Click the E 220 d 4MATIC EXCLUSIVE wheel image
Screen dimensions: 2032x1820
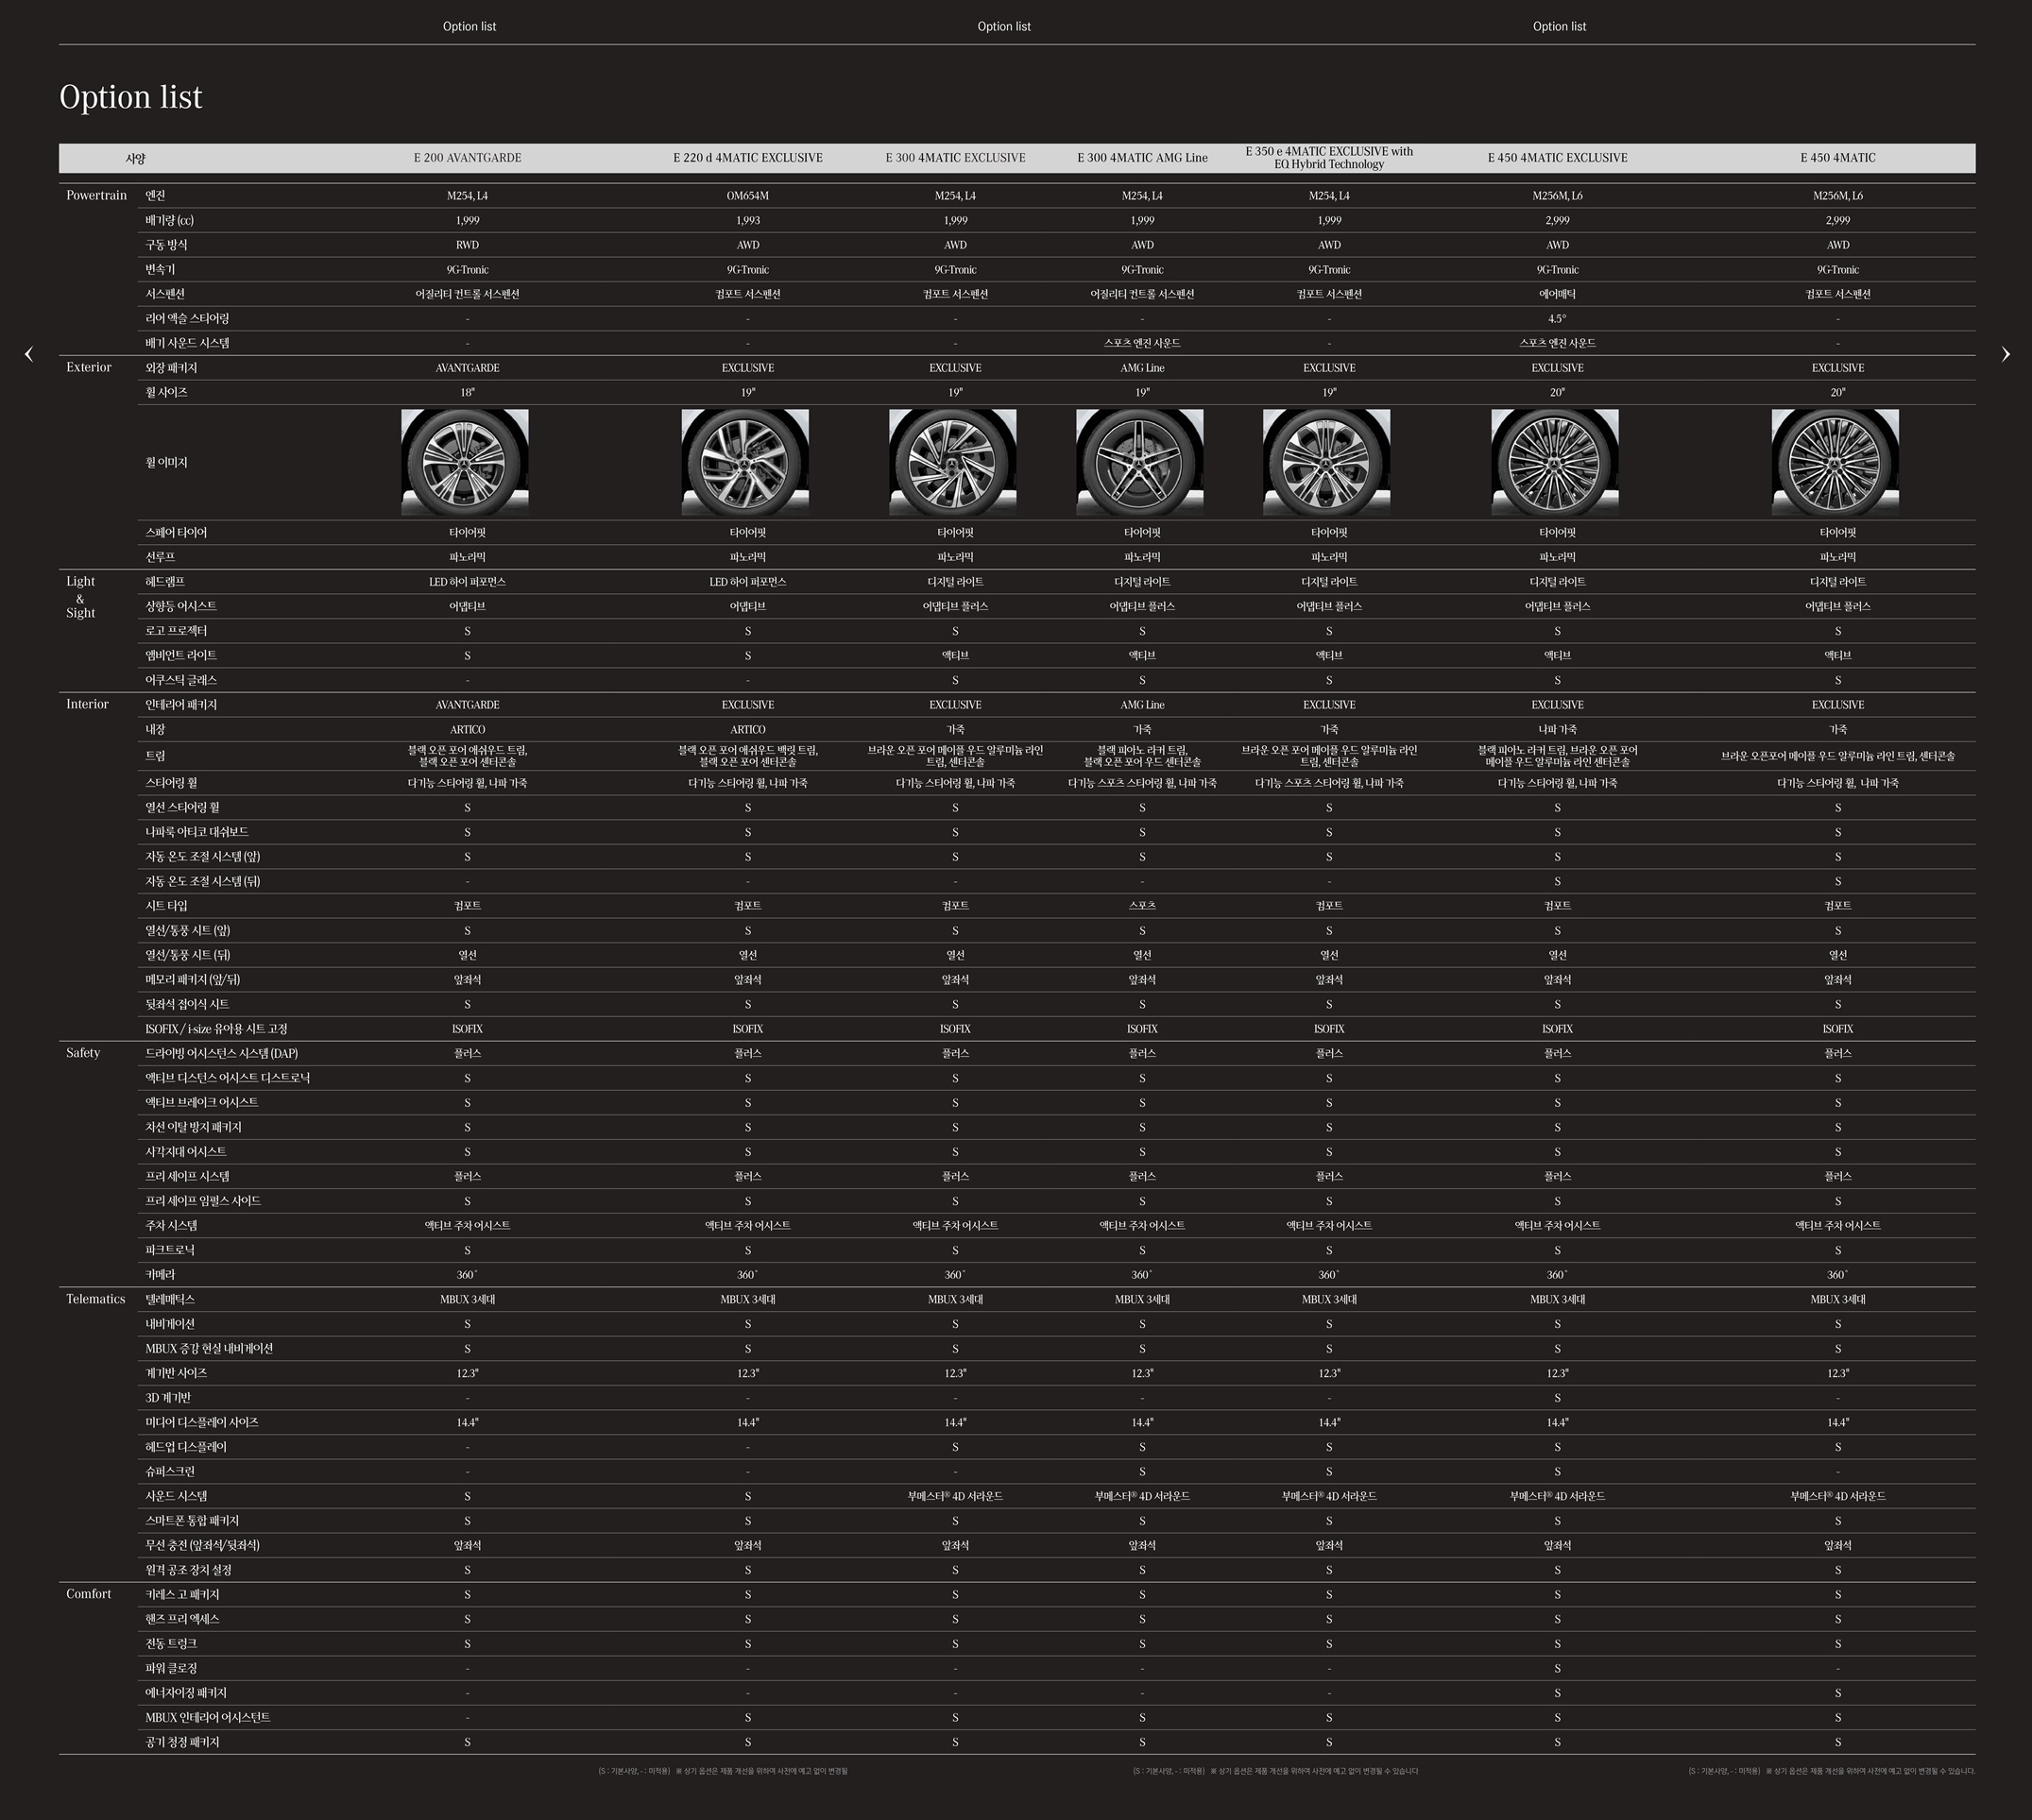click(745, 462)
